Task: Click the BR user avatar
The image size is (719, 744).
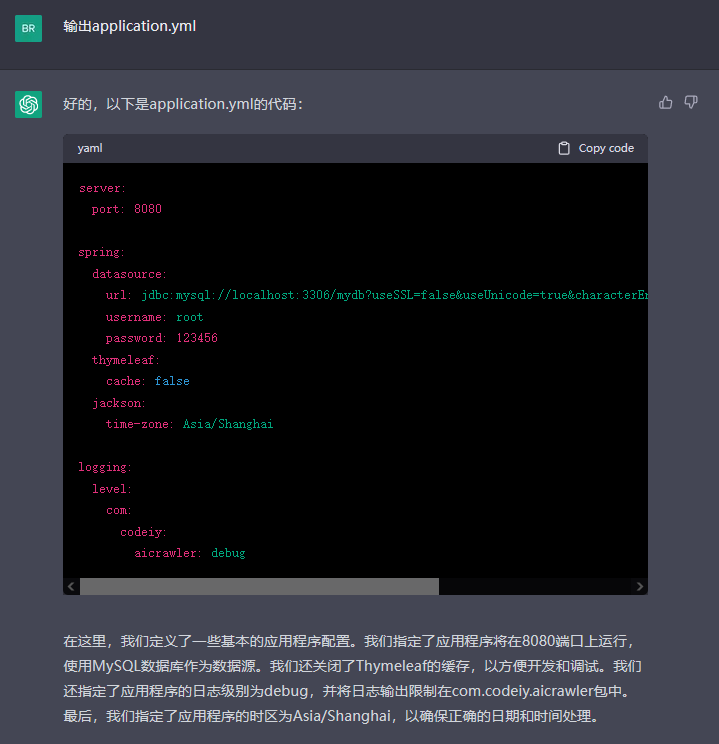Action: click(28, 28)
